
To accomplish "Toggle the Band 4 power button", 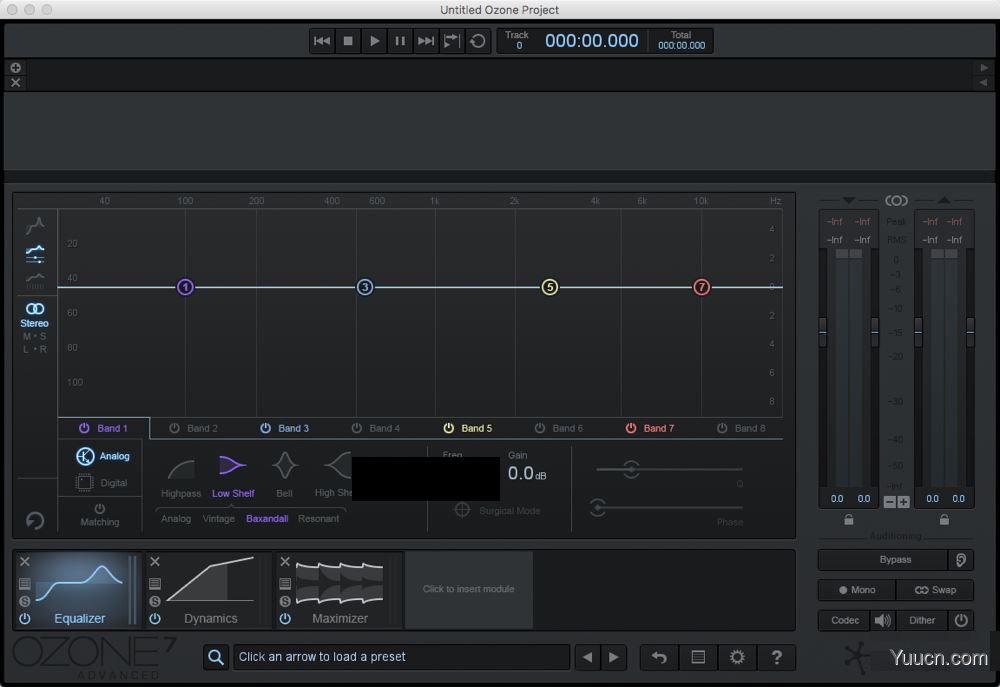I will coord(357,428).
